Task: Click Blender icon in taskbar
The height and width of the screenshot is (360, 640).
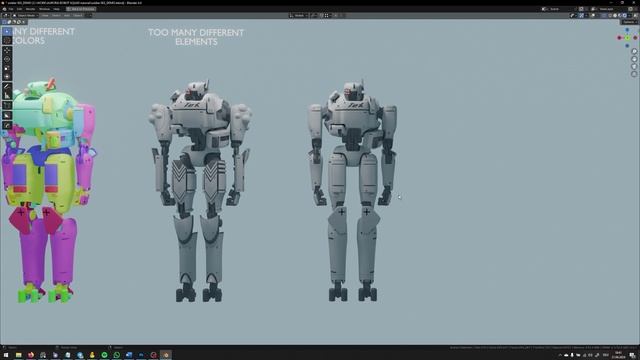Action: [x=166, y=355]
